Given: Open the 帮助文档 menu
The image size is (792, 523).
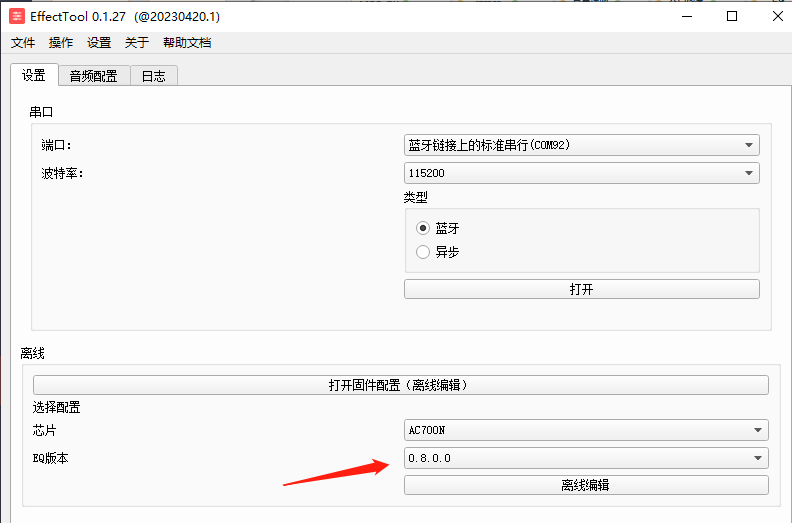Looking at the screenshot, I should [187, 43].
